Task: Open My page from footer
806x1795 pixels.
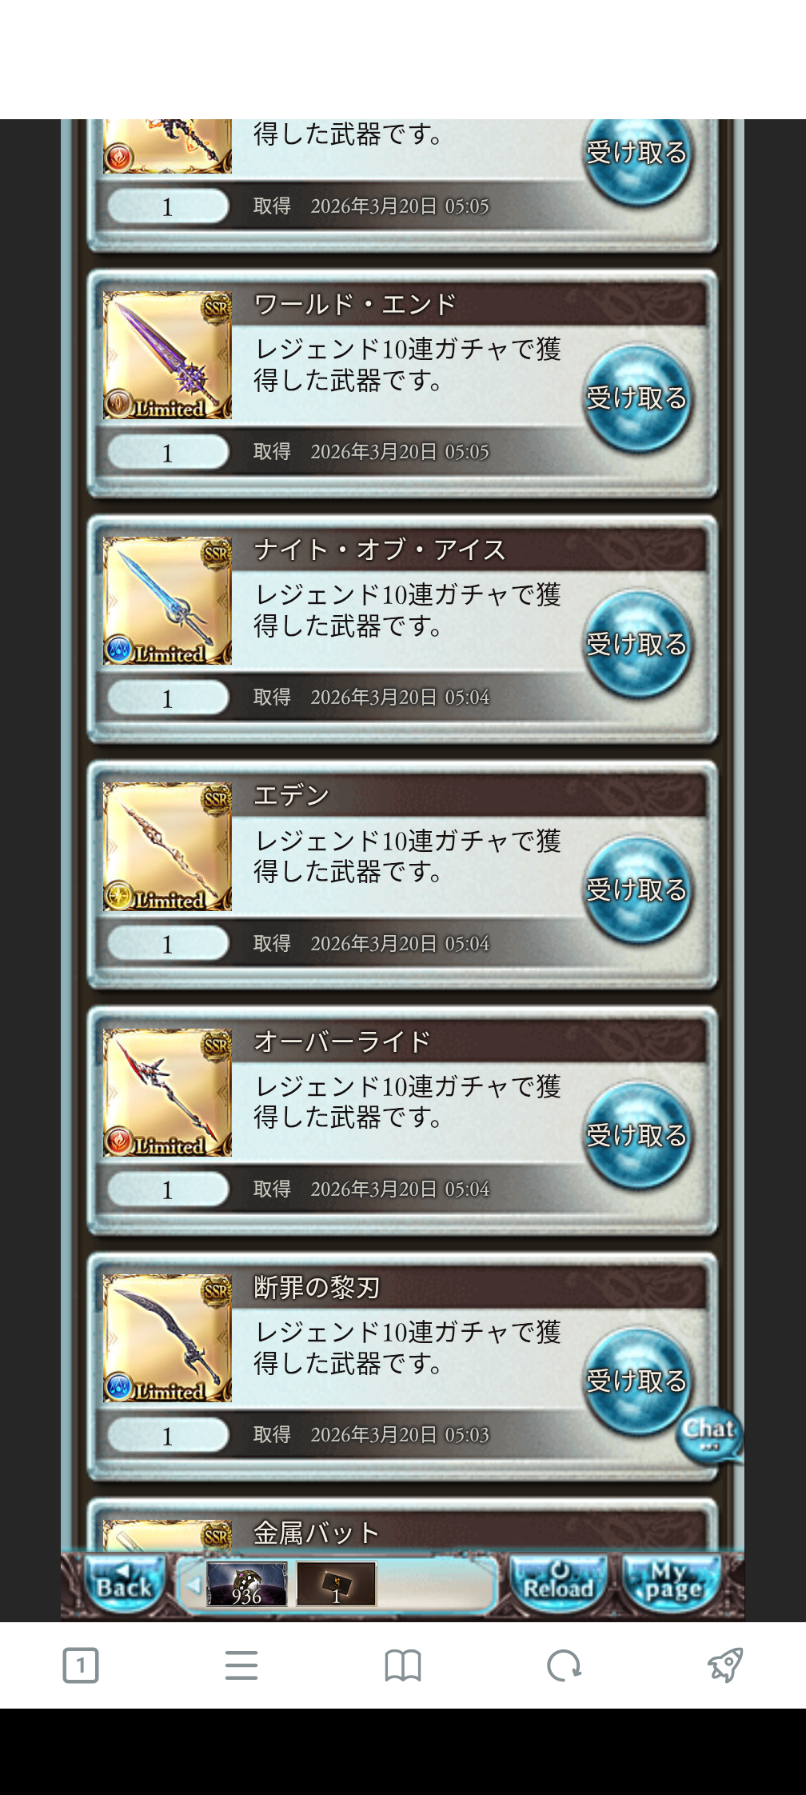Action: point(671,1584)
